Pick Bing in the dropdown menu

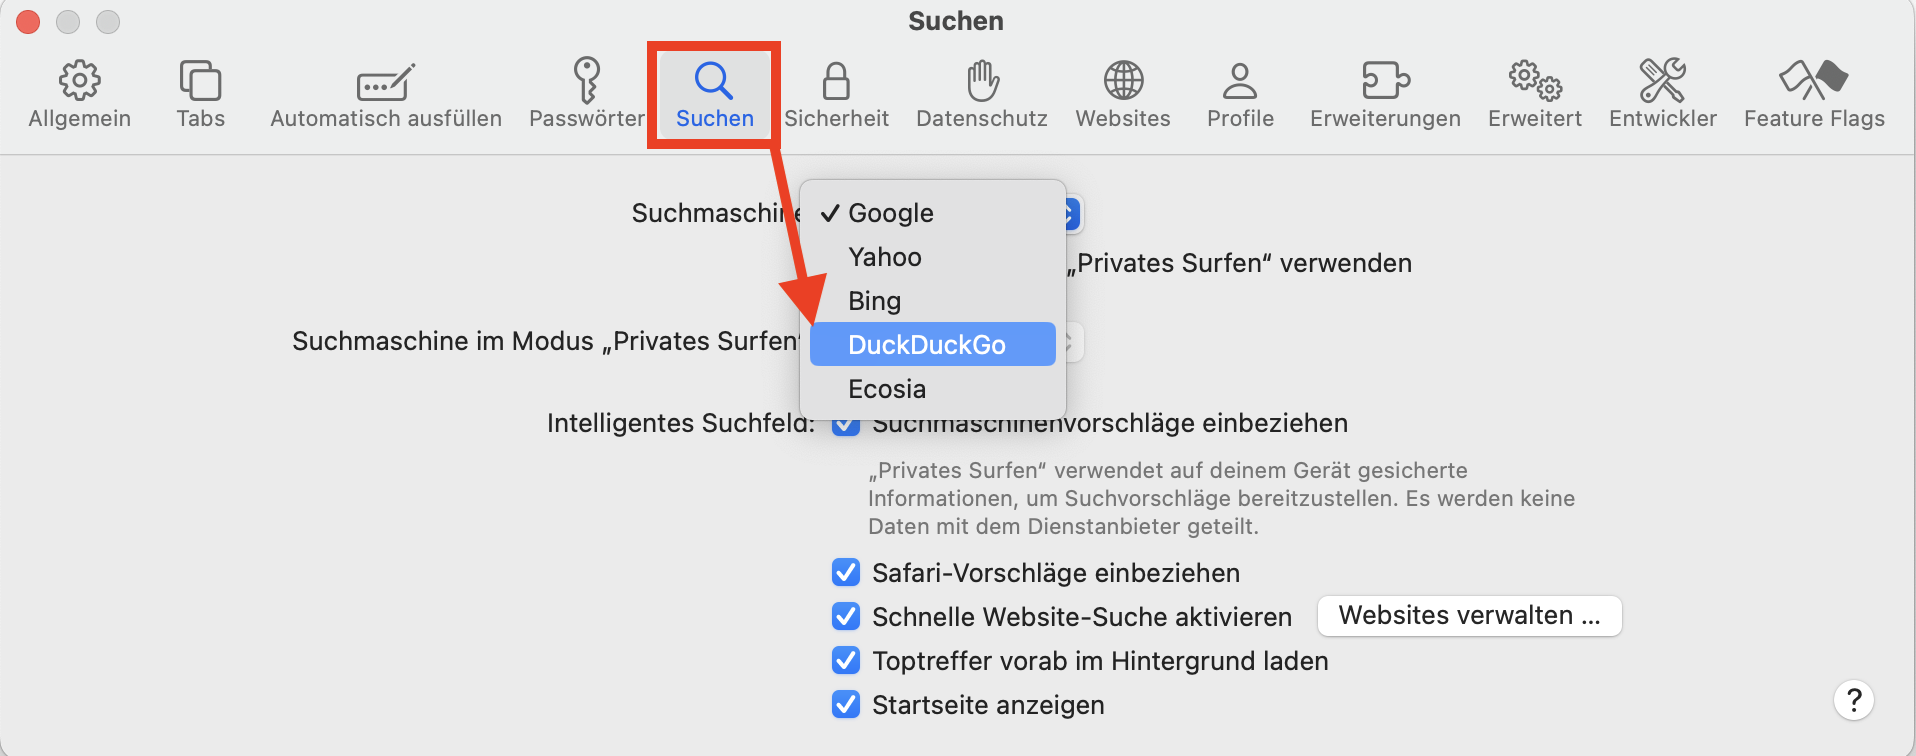coord(875,301)
